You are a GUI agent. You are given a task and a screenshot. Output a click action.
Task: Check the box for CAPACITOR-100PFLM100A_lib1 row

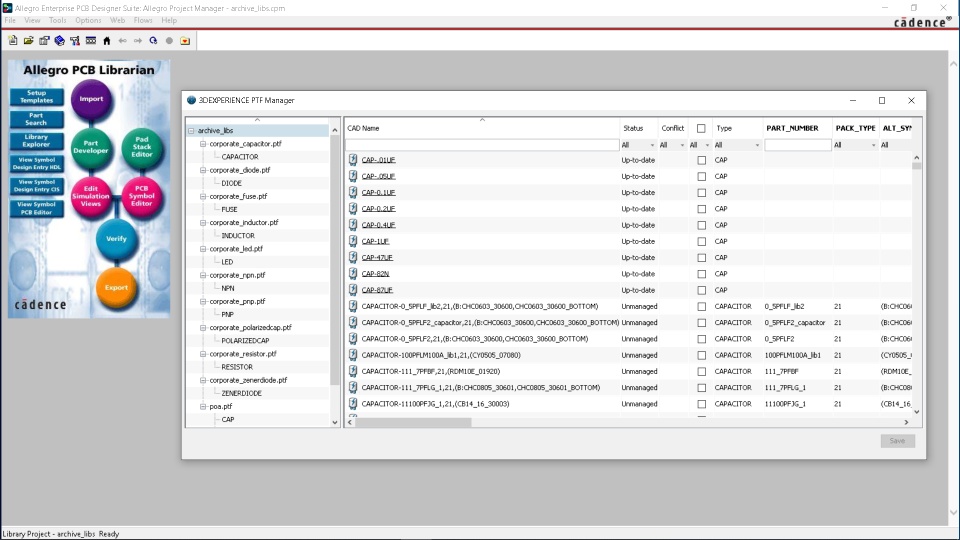(x=702, y=355)
